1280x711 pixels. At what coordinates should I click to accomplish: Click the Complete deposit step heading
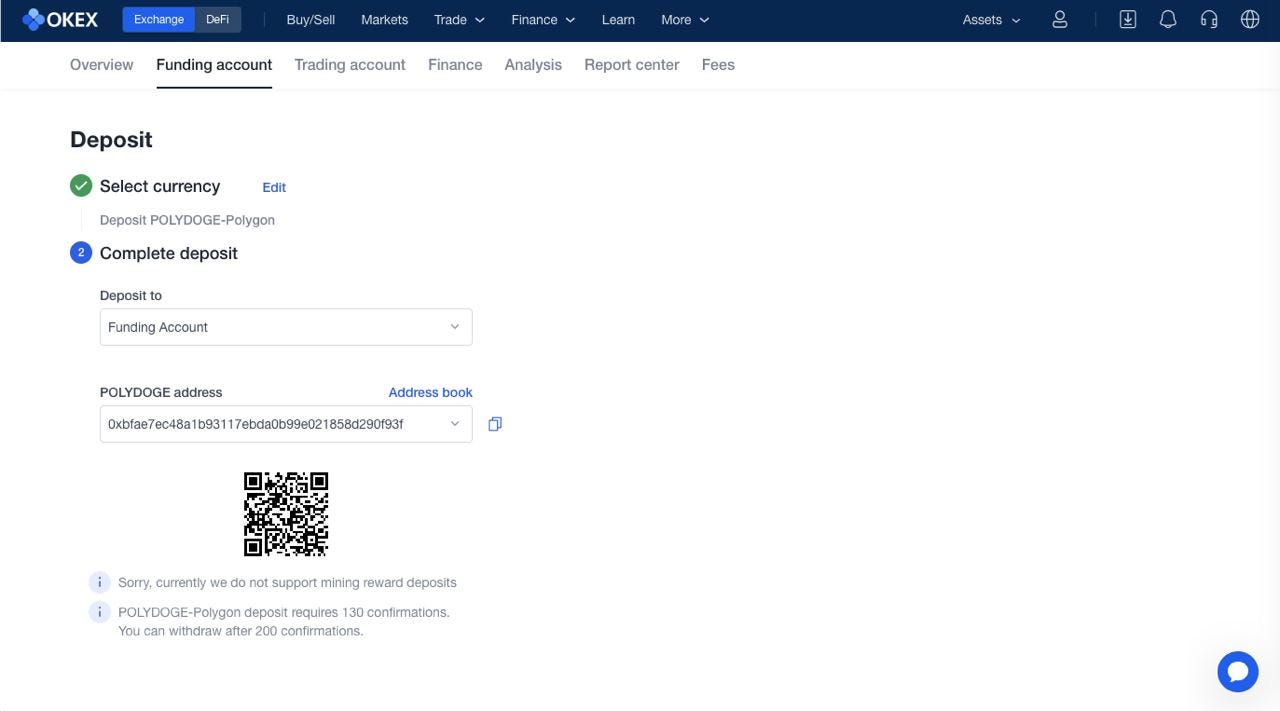coord(169,253)
